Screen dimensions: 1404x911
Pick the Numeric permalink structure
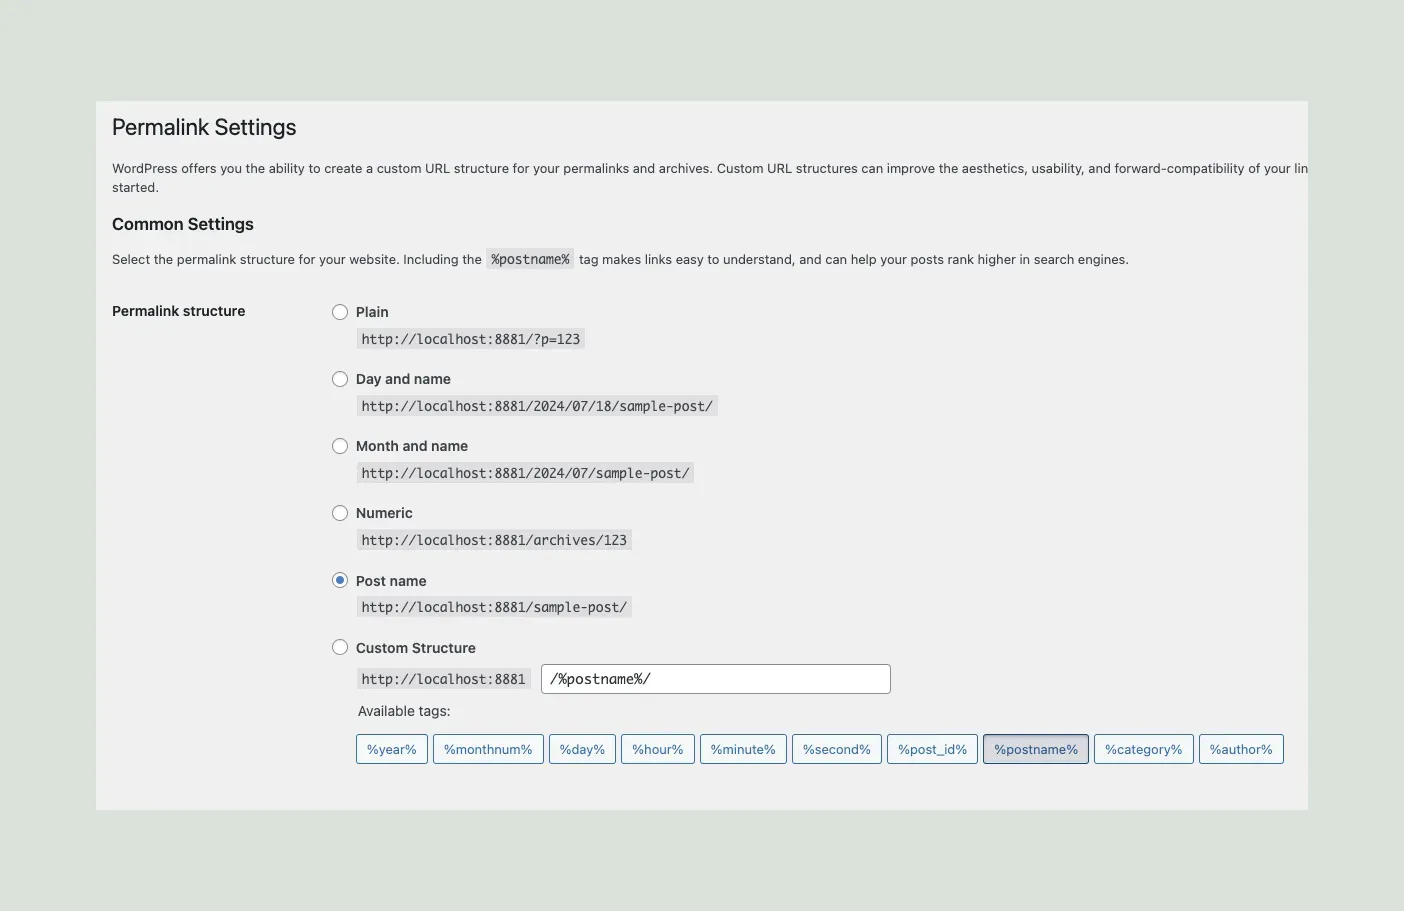click(x=340, y=513)
